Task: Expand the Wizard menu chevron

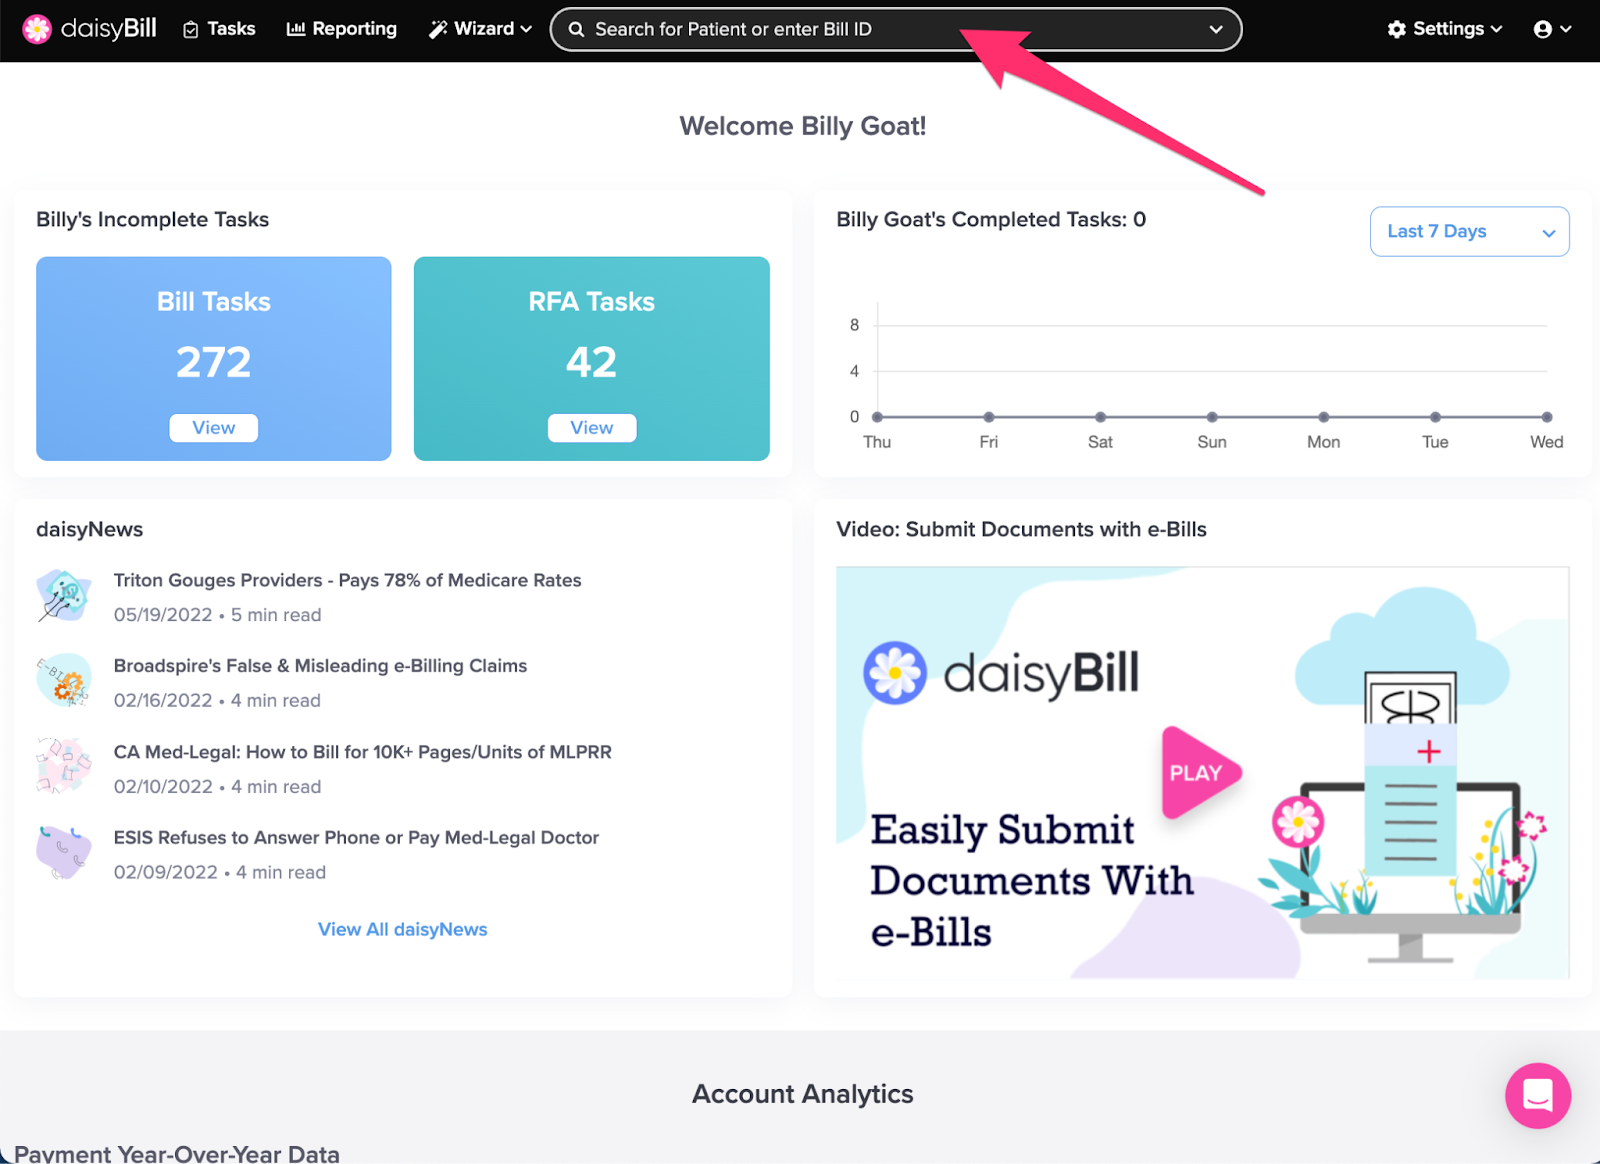Action: [x=526, y=29]
